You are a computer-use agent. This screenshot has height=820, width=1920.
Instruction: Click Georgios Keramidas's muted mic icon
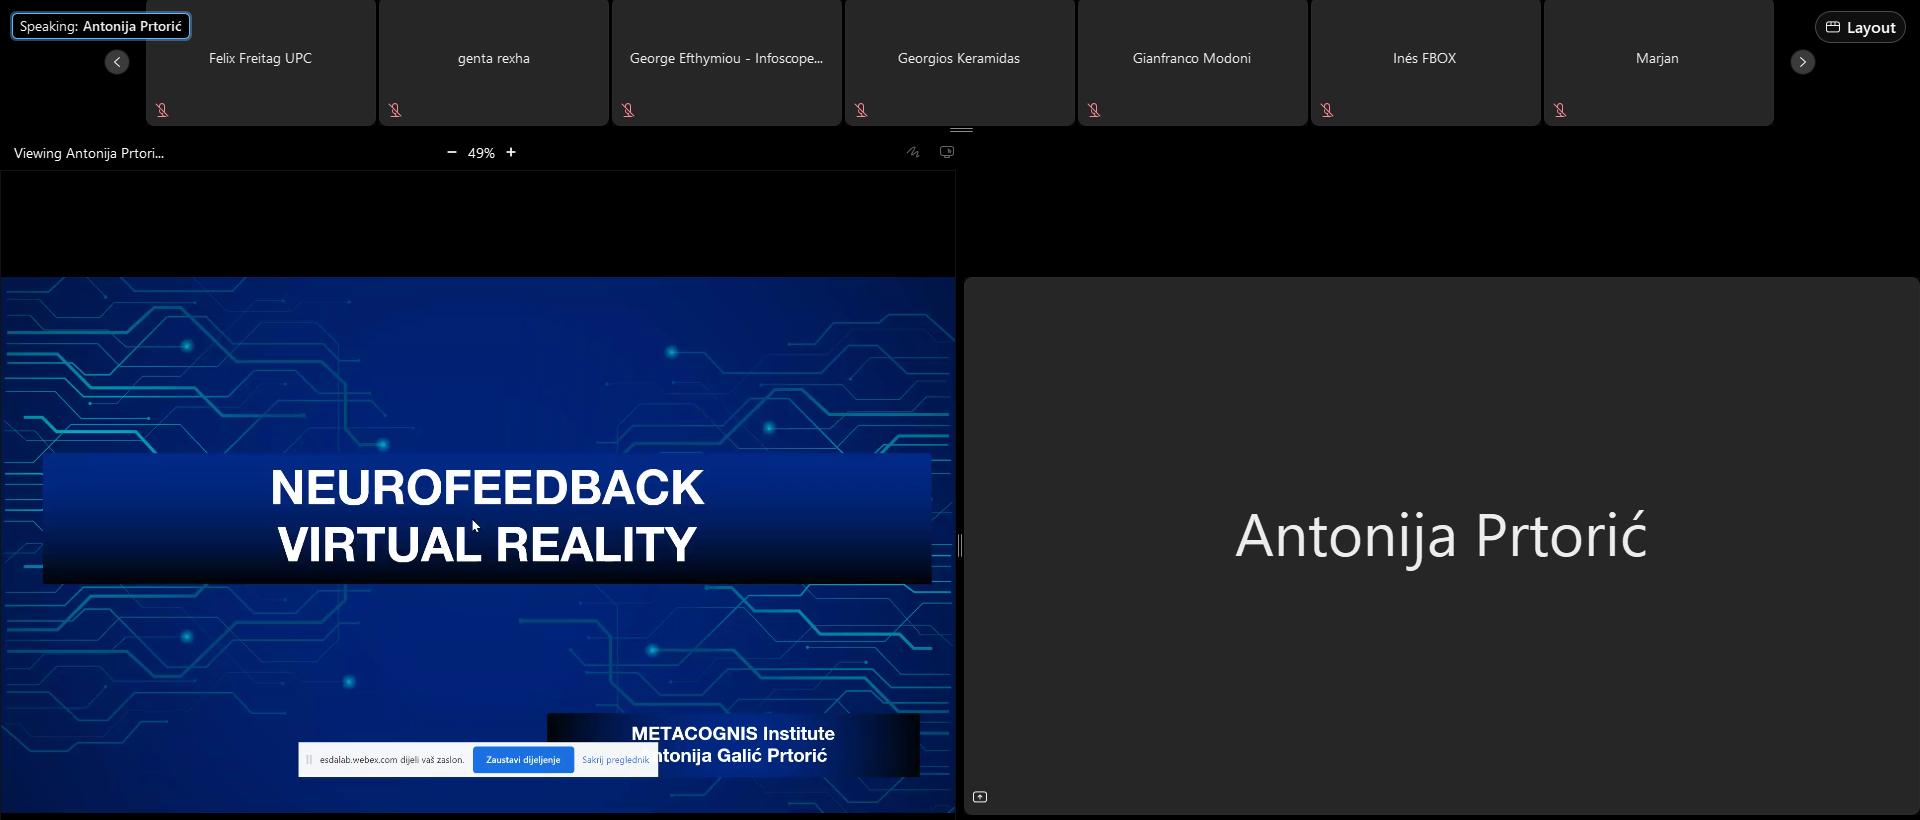click(861, 110)
